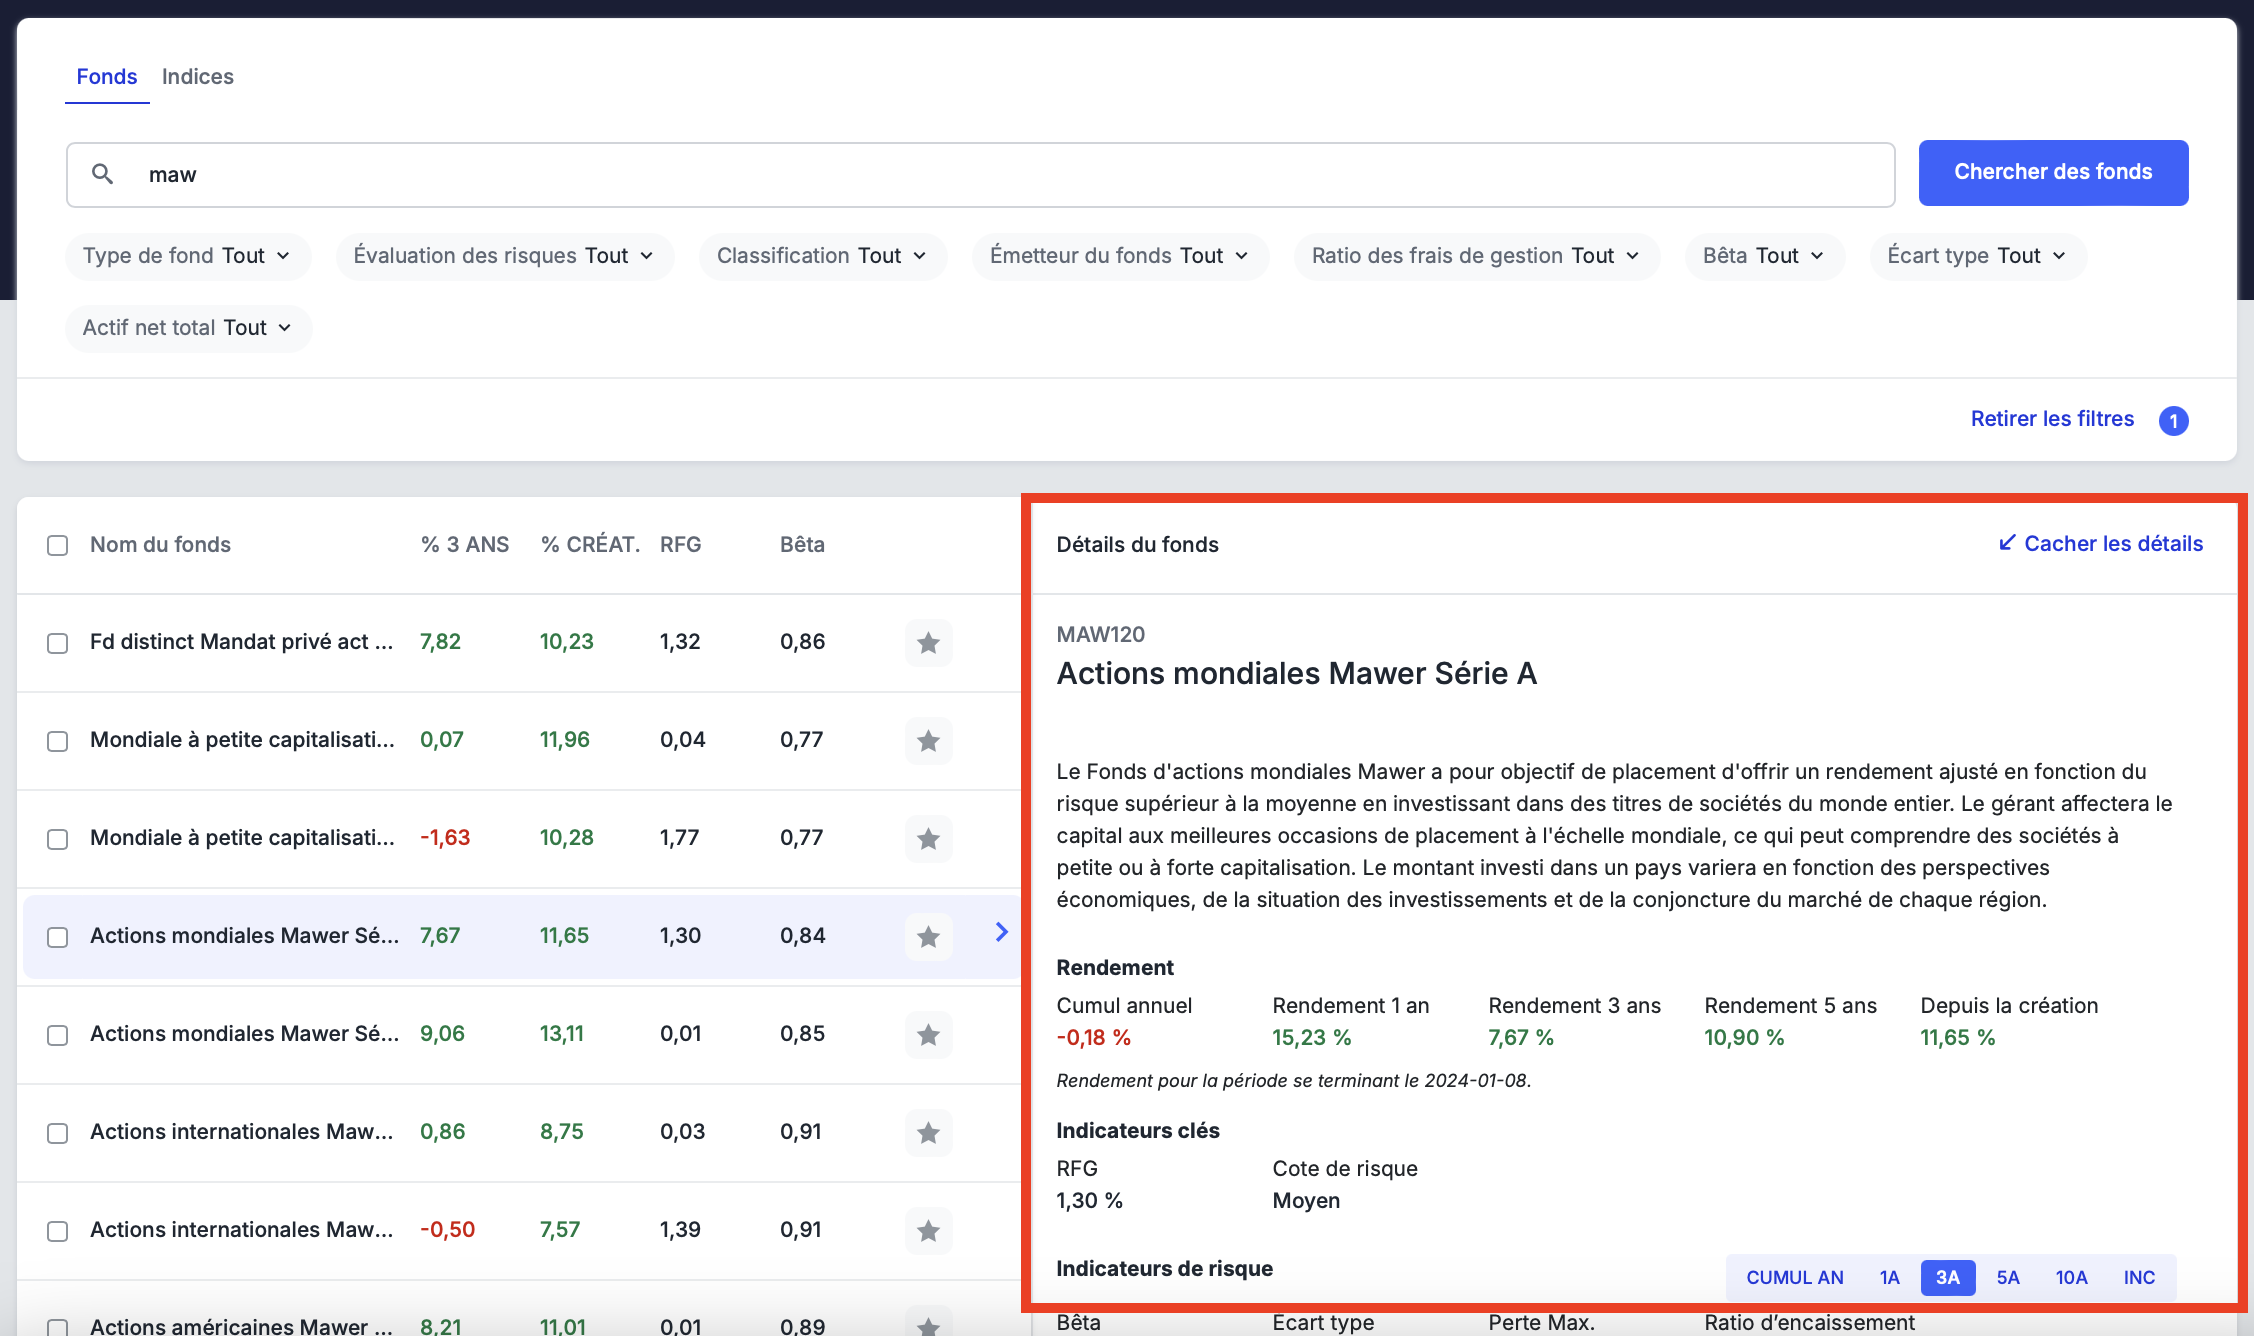Click the search magnifier icon
The image size is (2254, 1336).
click(x=102, y=174)
